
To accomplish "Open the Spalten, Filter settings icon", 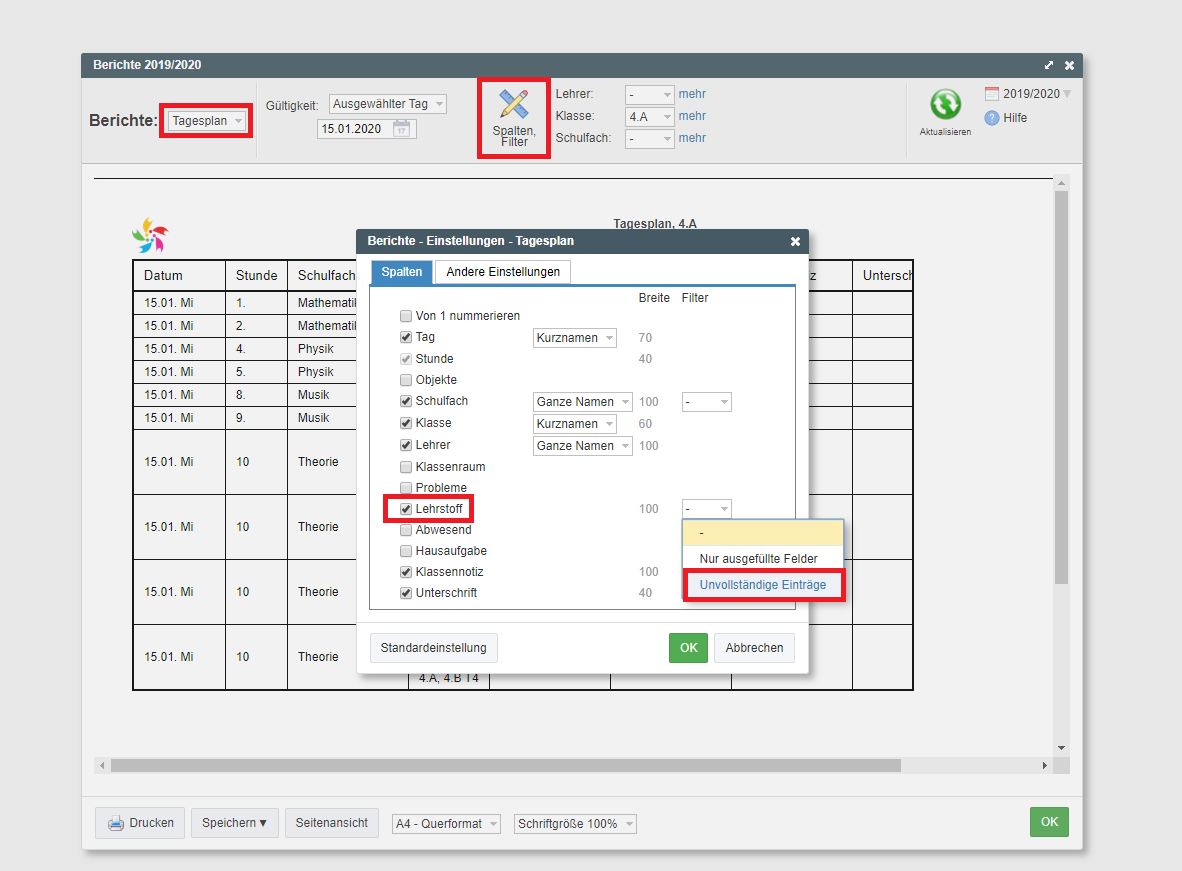I will tap(514, 105).
